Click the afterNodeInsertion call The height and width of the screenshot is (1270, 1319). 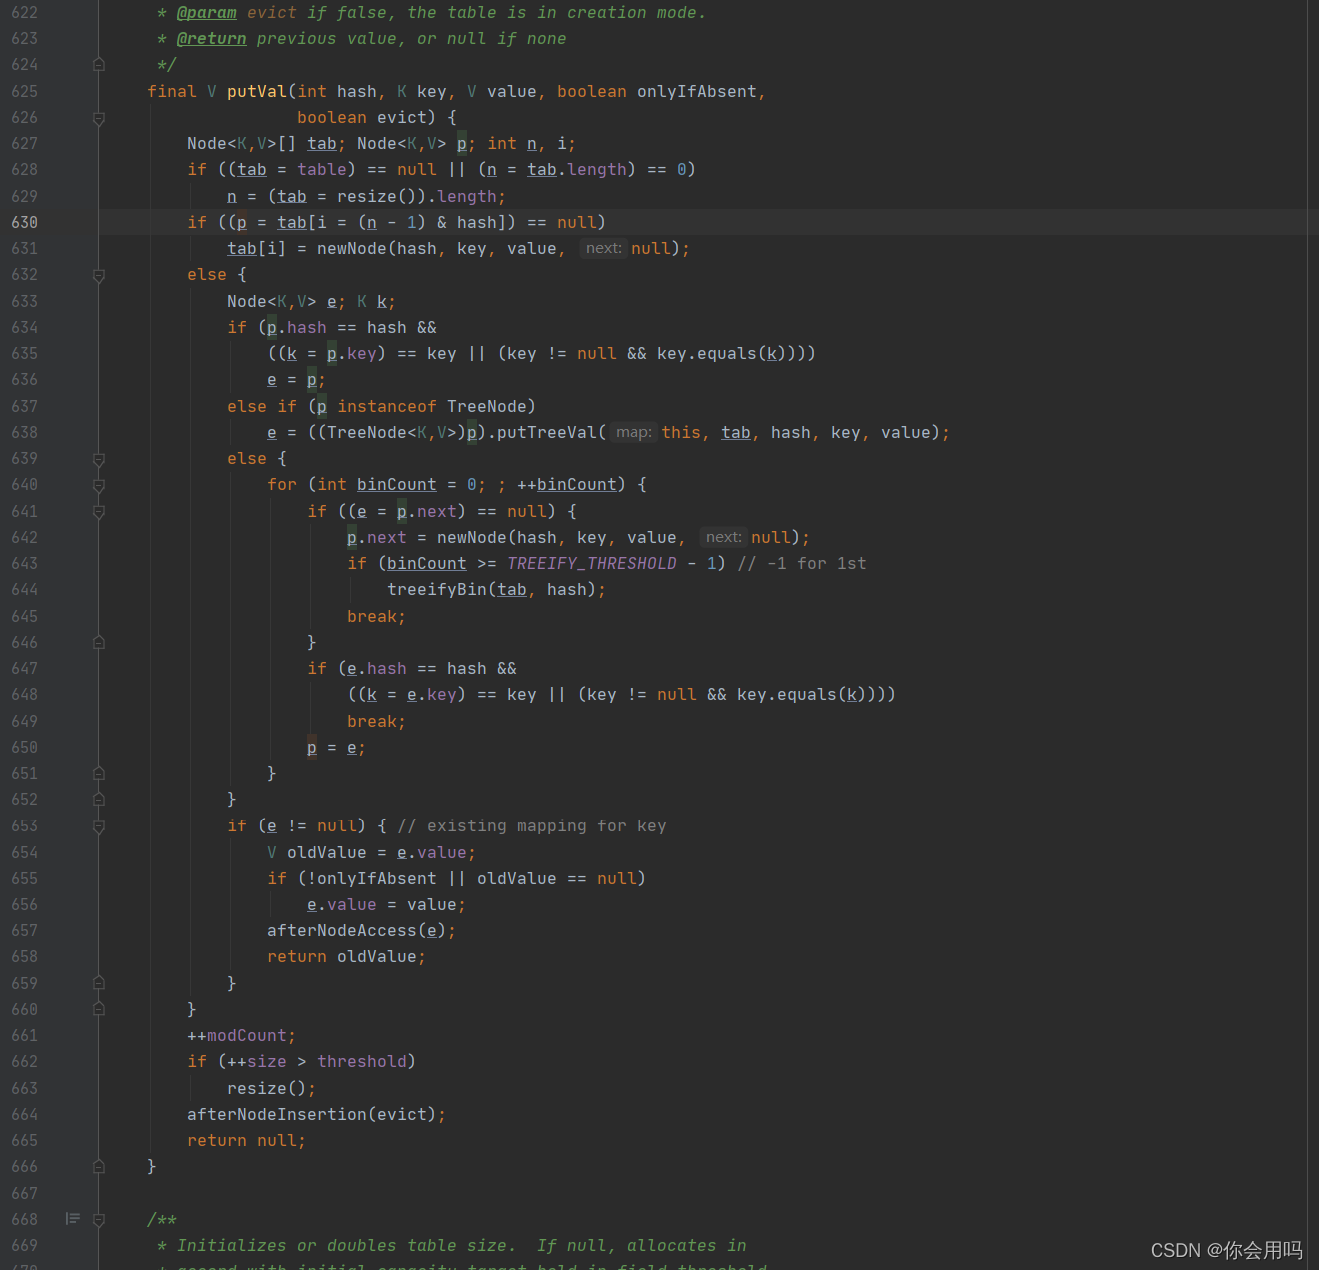coord(277,1114)
